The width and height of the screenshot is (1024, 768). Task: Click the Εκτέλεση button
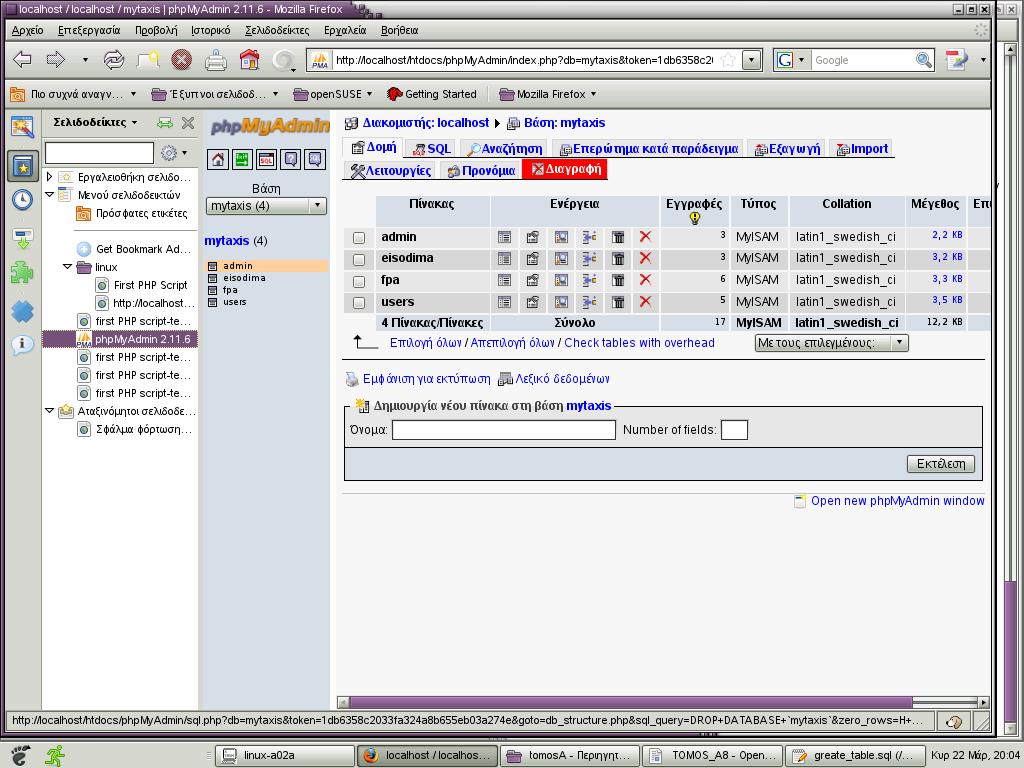click(940, 464)
